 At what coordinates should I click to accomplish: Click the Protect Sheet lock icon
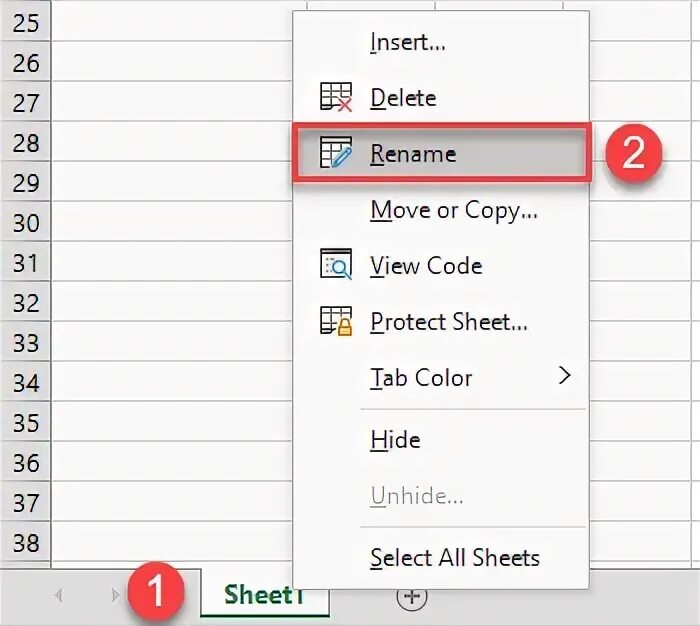tap(335, 321)
